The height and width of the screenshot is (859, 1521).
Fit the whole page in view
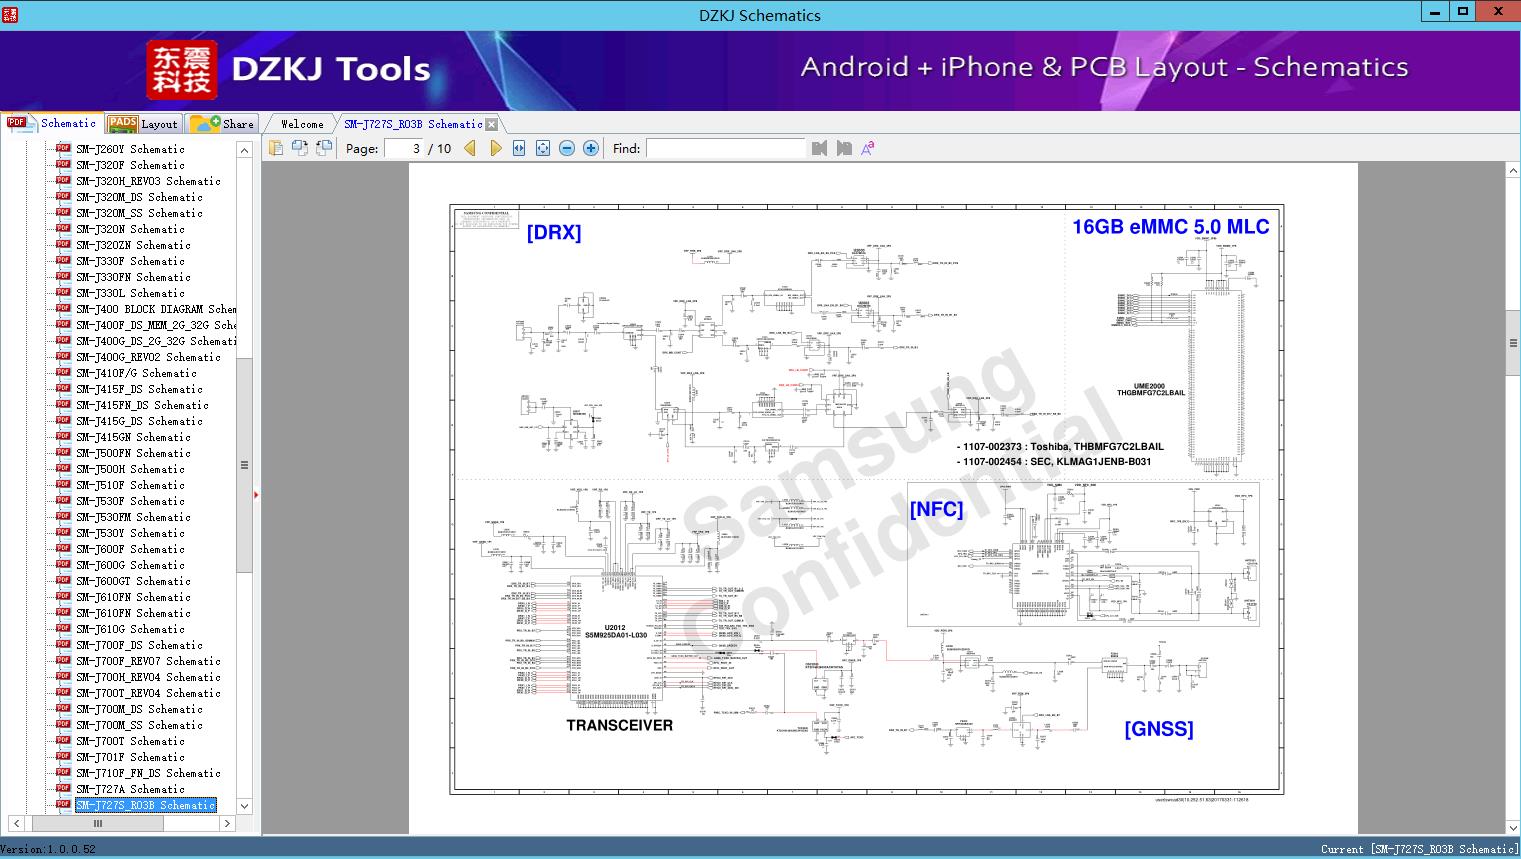pos(543,148)
